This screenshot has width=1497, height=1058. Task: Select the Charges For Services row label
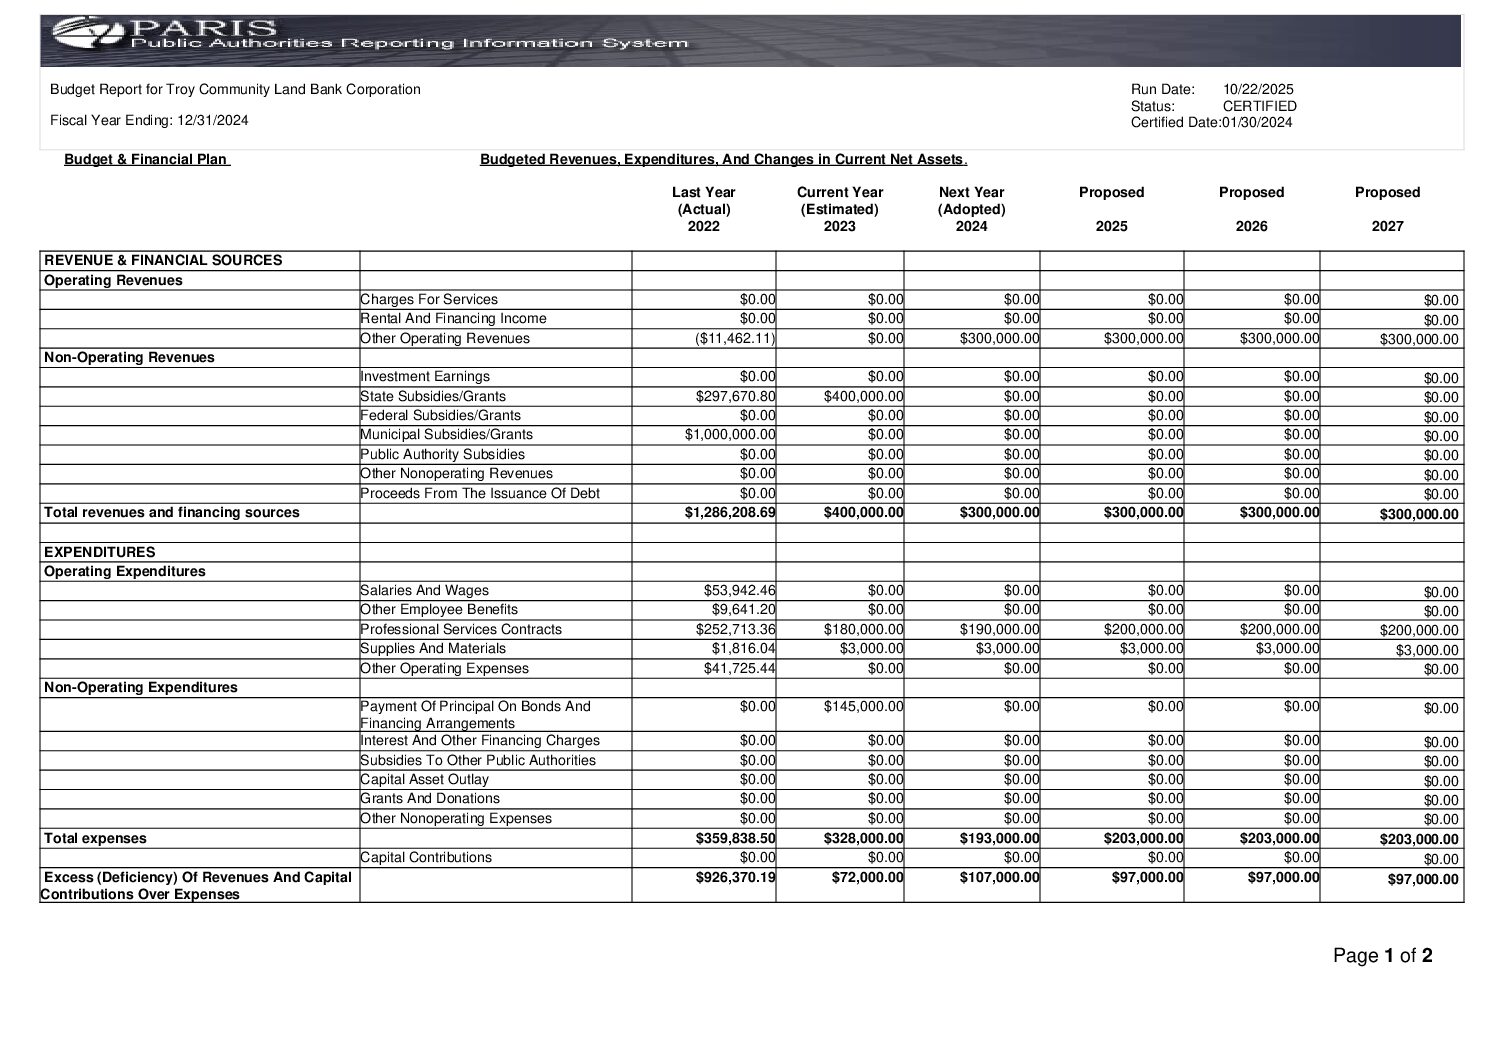429,299
